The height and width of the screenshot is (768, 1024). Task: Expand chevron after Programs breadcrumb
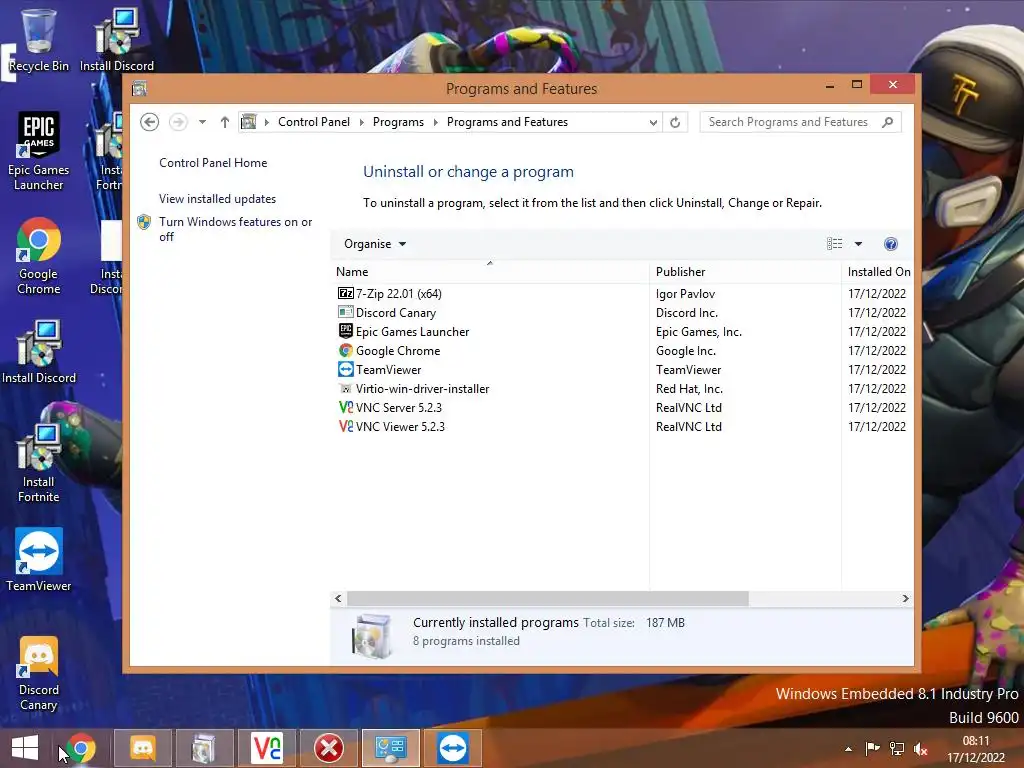click(436, 122)
